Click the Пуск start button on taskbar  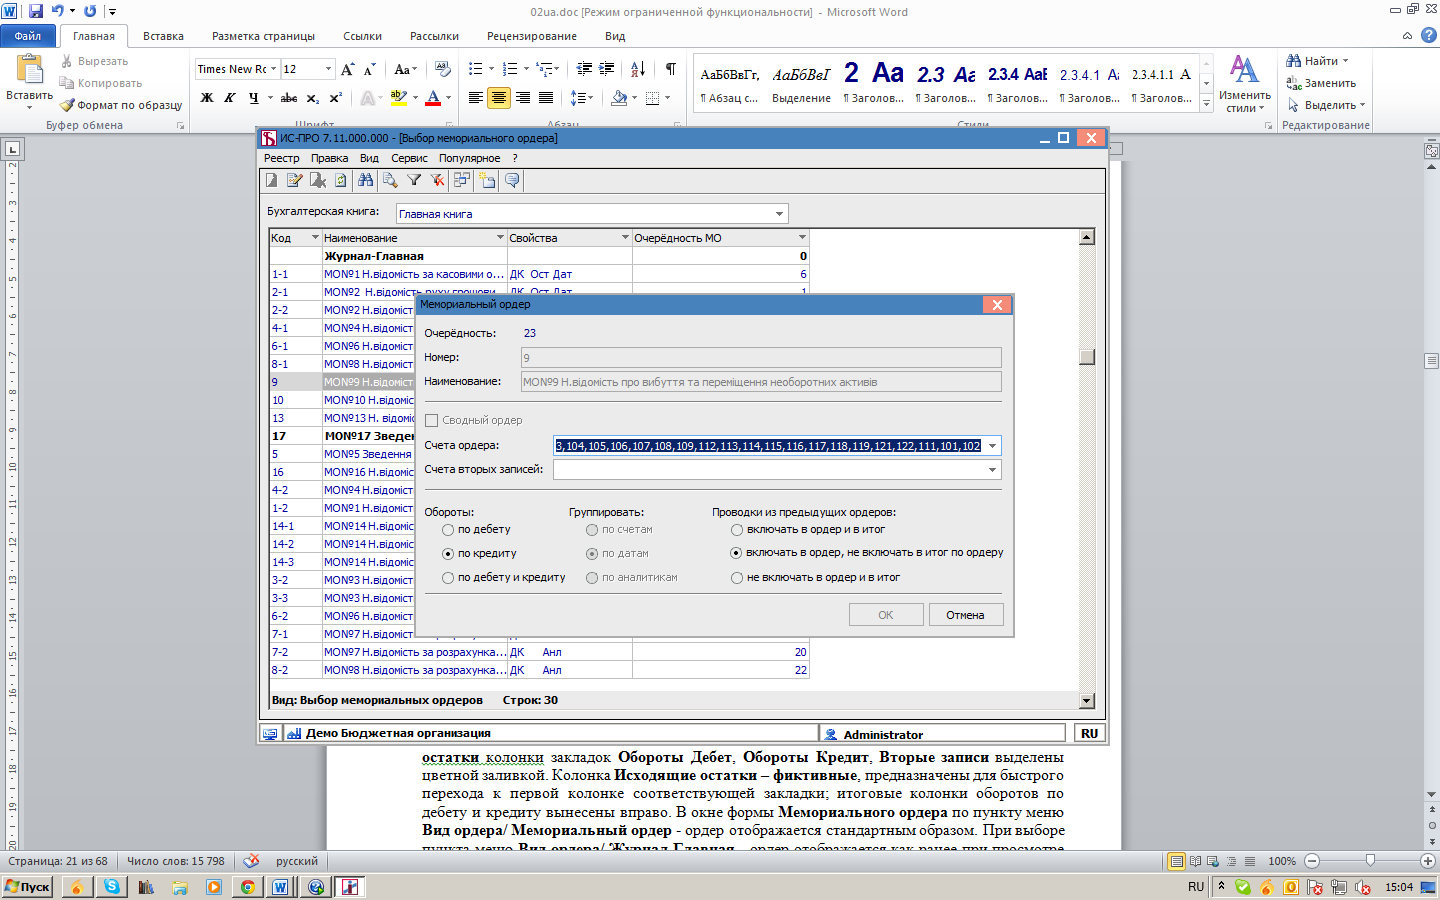point(28,887)
